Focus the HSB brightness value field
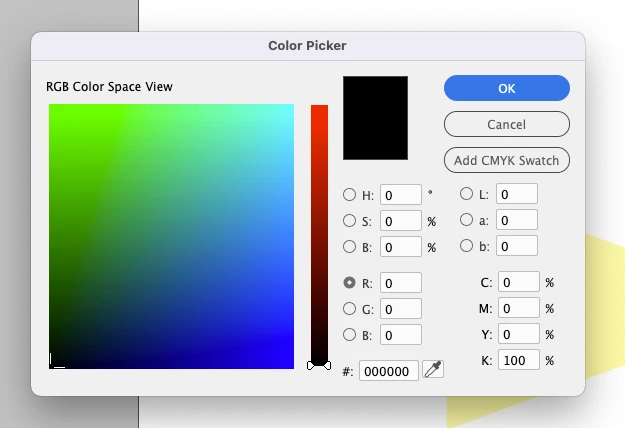 401,247
